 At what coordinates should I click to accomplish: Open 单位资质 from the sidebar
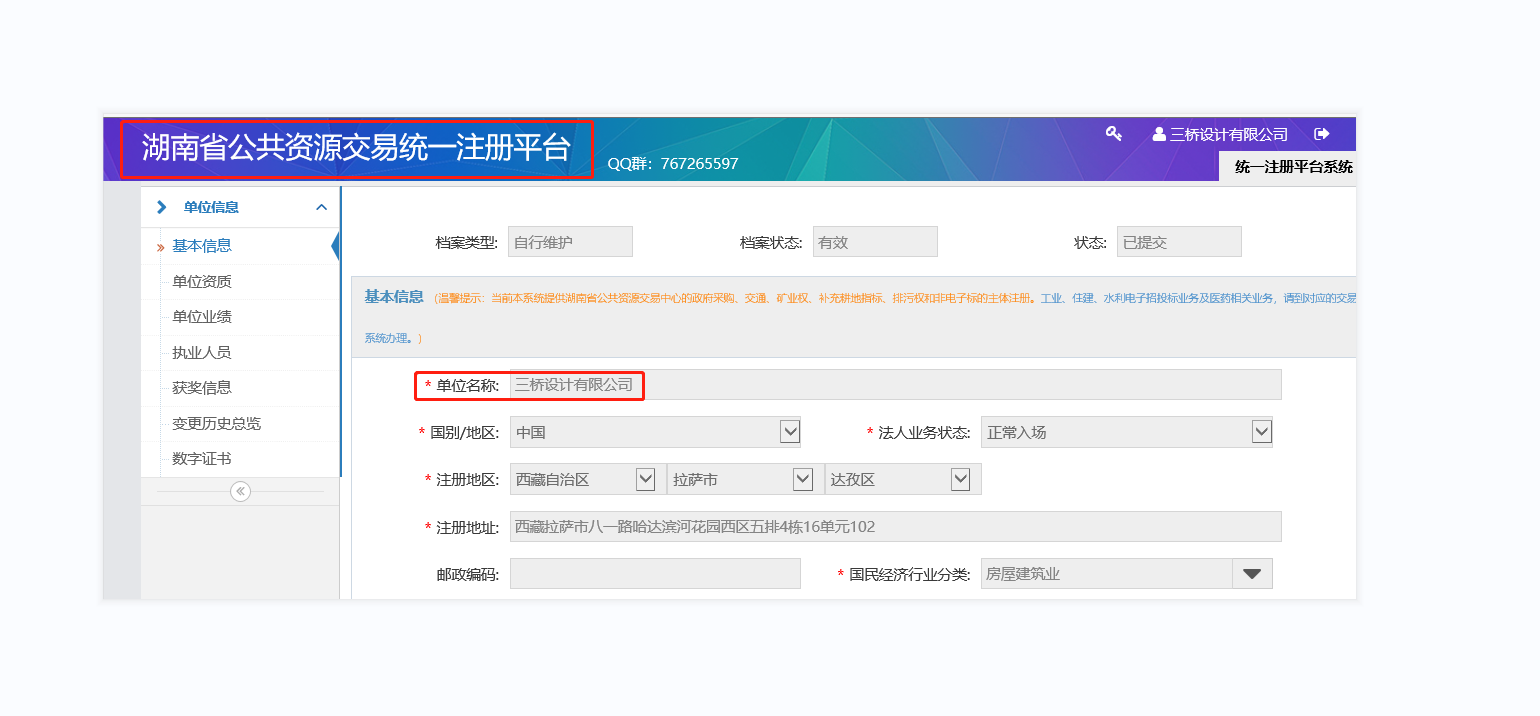(x=202, y=282)
